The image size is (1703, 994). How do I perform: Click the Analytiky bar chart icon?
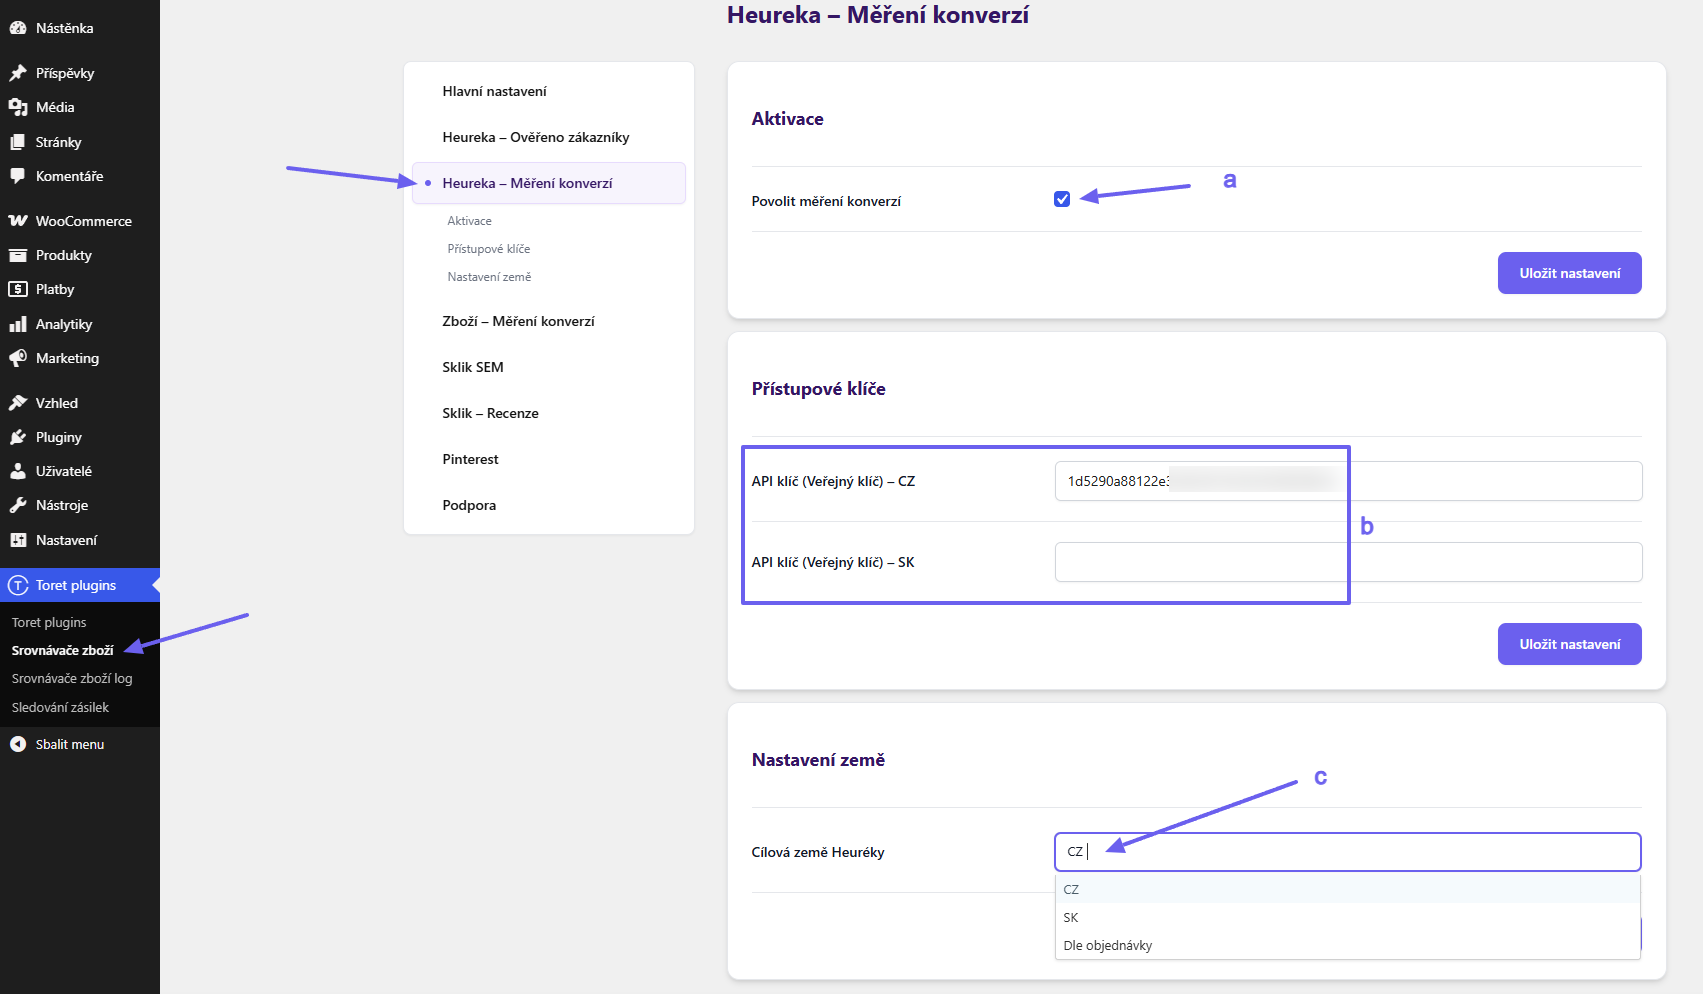[x=18, y=324]
